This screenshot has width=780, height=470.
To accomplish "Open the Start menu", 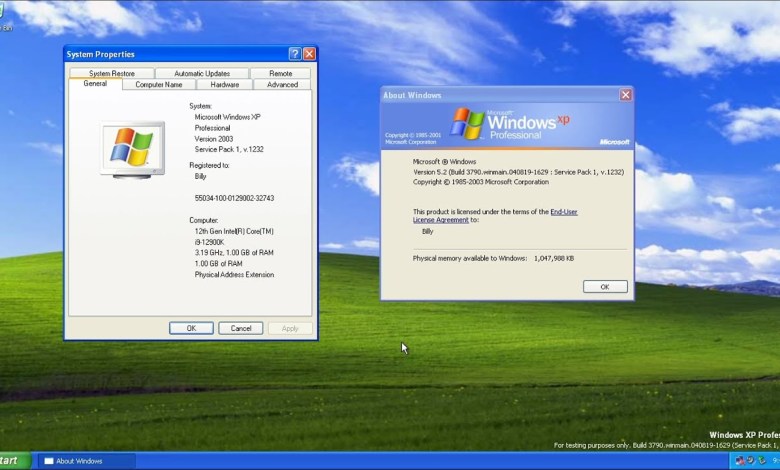I will coord(14,461).
